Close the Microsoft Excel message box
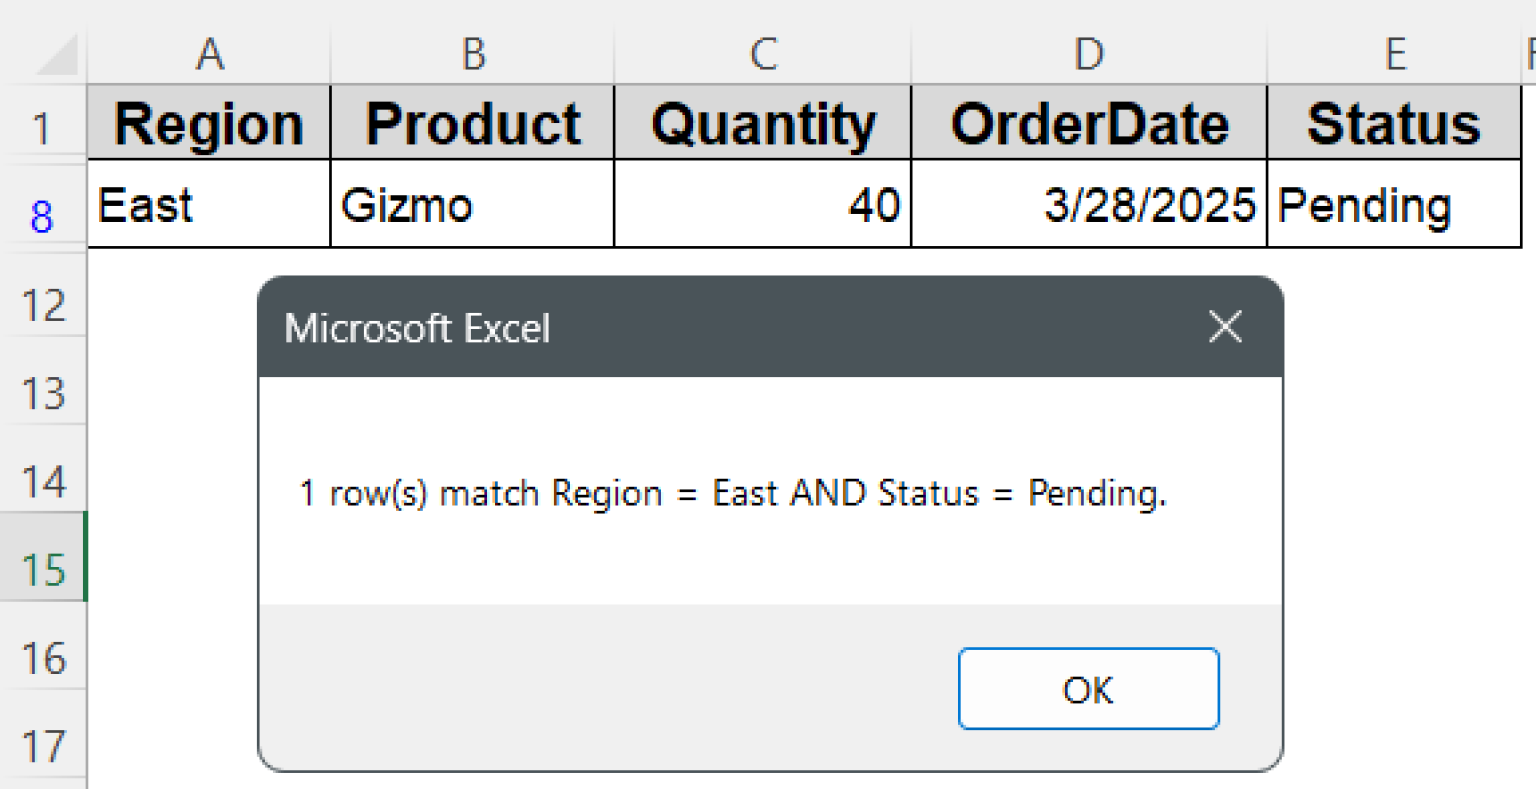The image size is (1536, 789). tap(1224, 327)
